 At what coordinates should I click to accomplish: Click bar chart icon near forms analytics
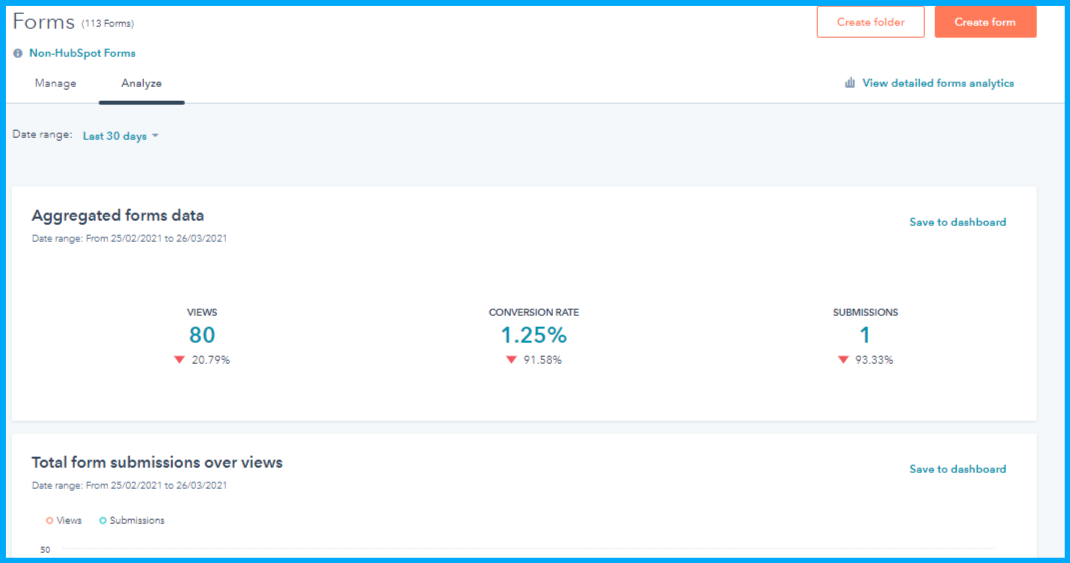click(850, 83)
